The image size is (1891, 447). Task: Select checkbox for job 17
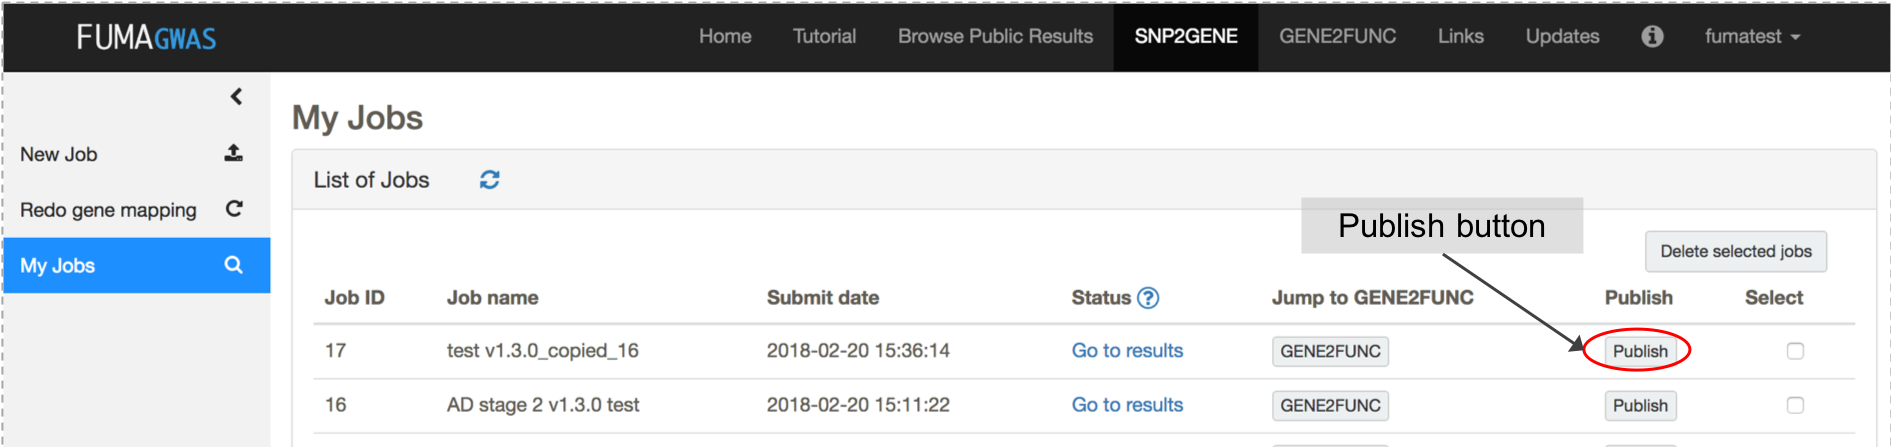(x=1795, y=351)
